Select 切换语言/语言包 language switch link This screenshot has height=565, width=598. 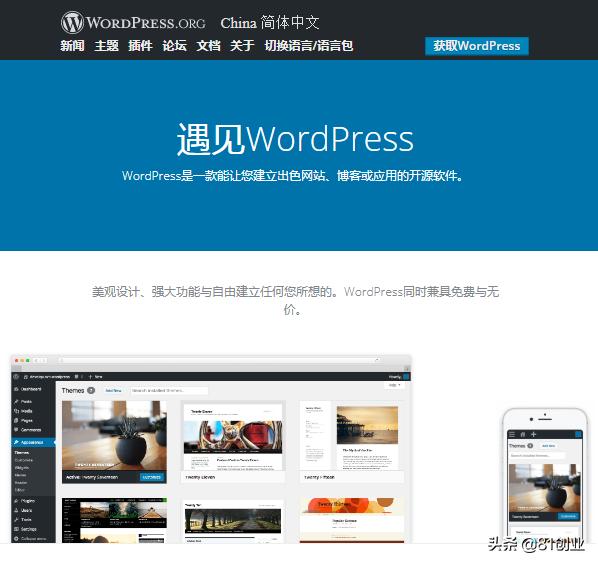click(x=309, y=46)
